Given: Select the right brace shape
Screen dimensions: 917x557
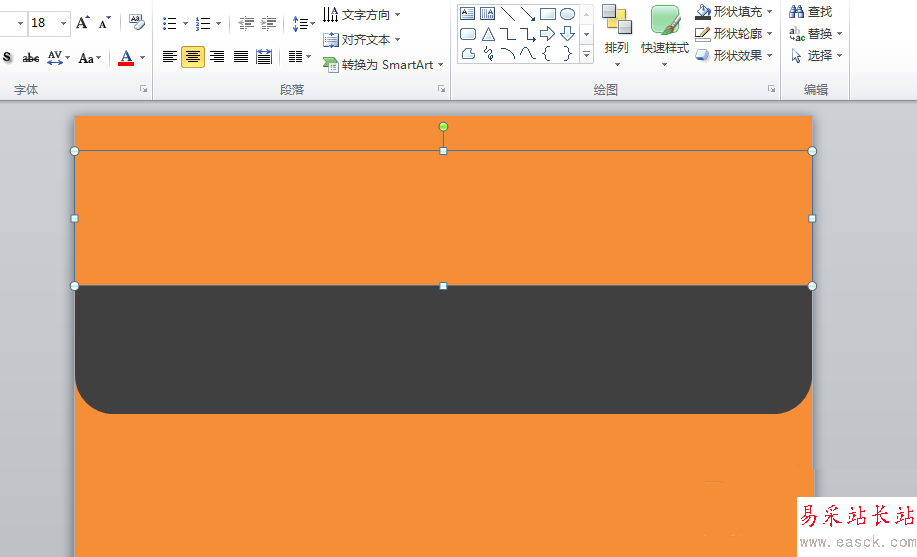Looking at the screenshot, I should [567, 54].
